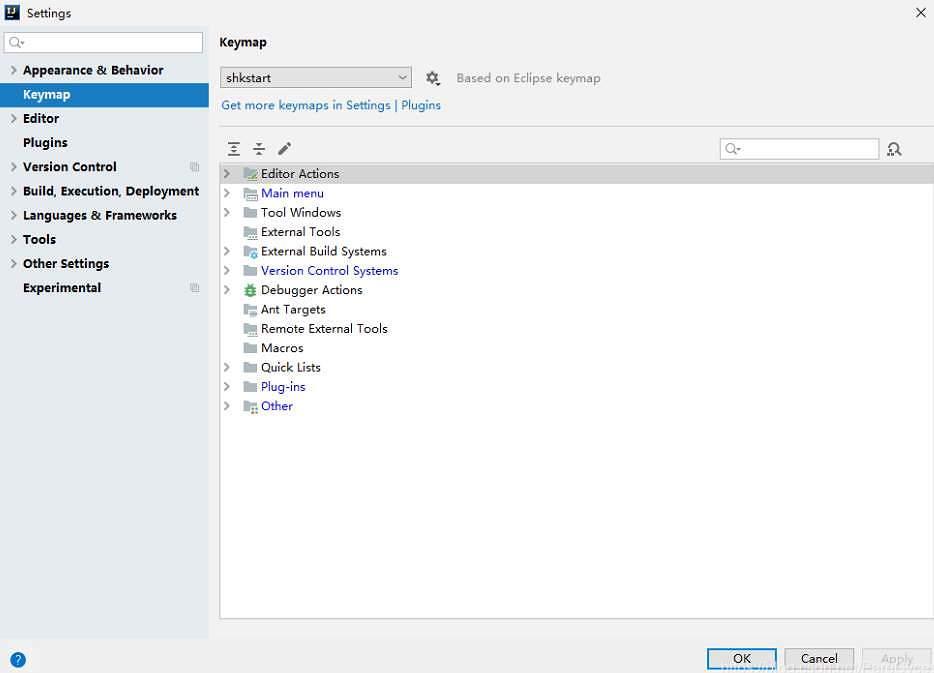Select Tool Windows tree row

(x=577, y=212)
